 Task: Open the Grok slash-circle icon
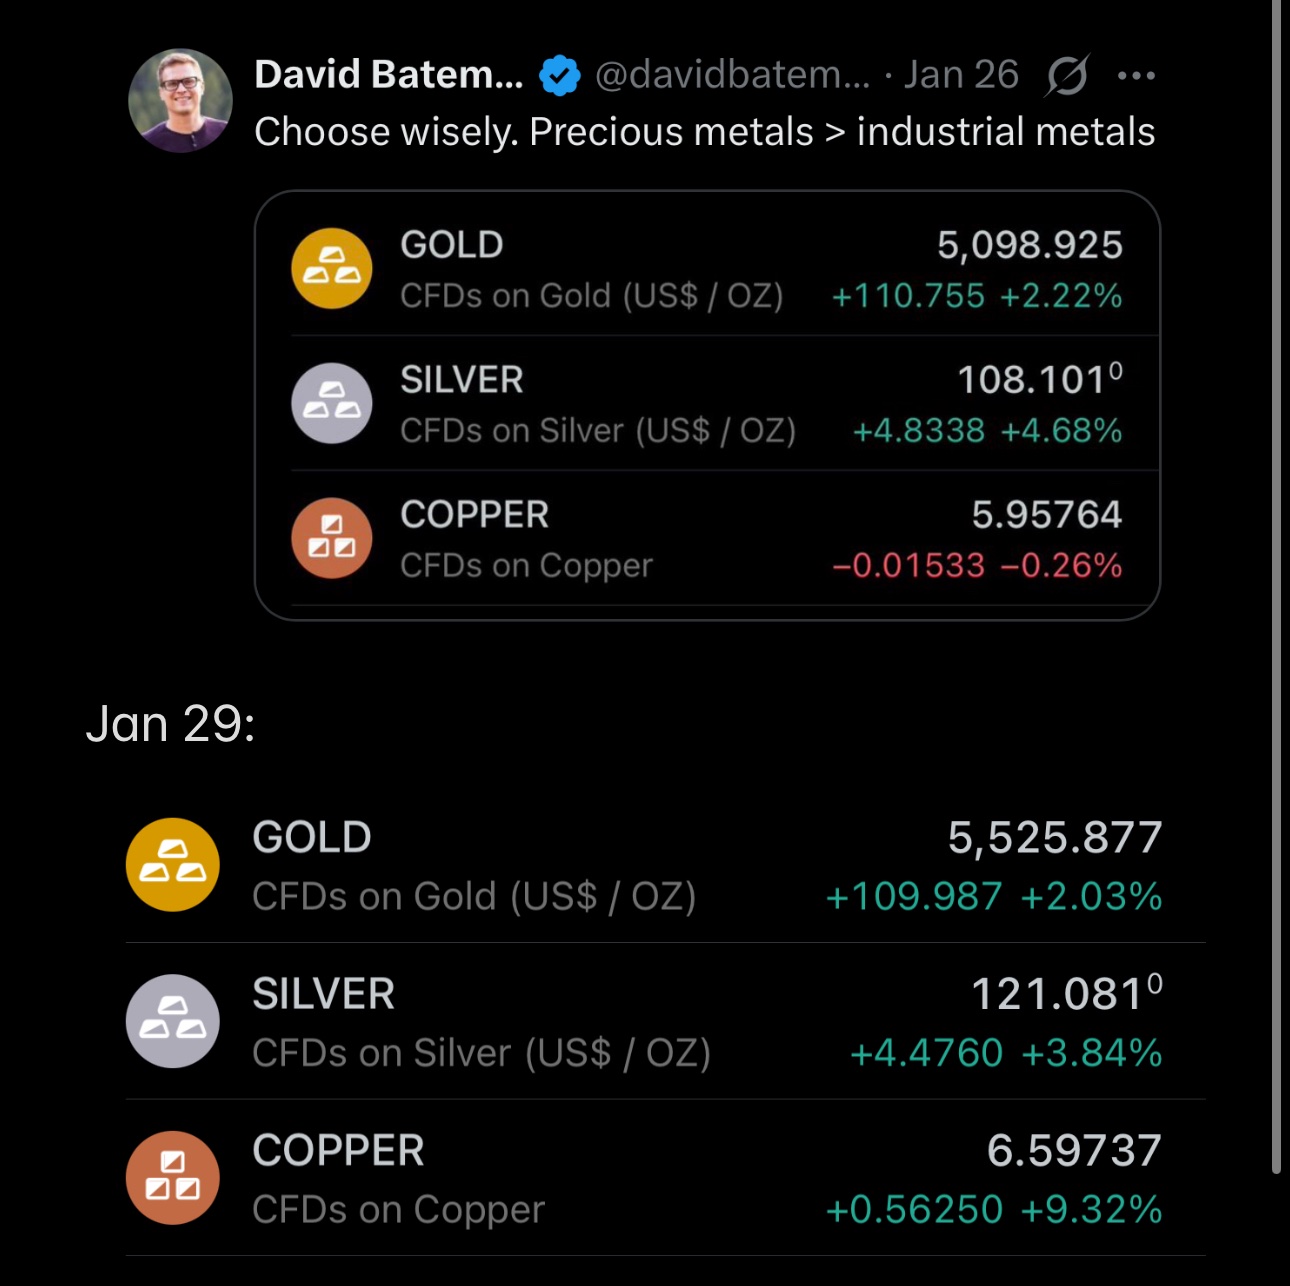pyautogui.click(x=1067, y=75)
